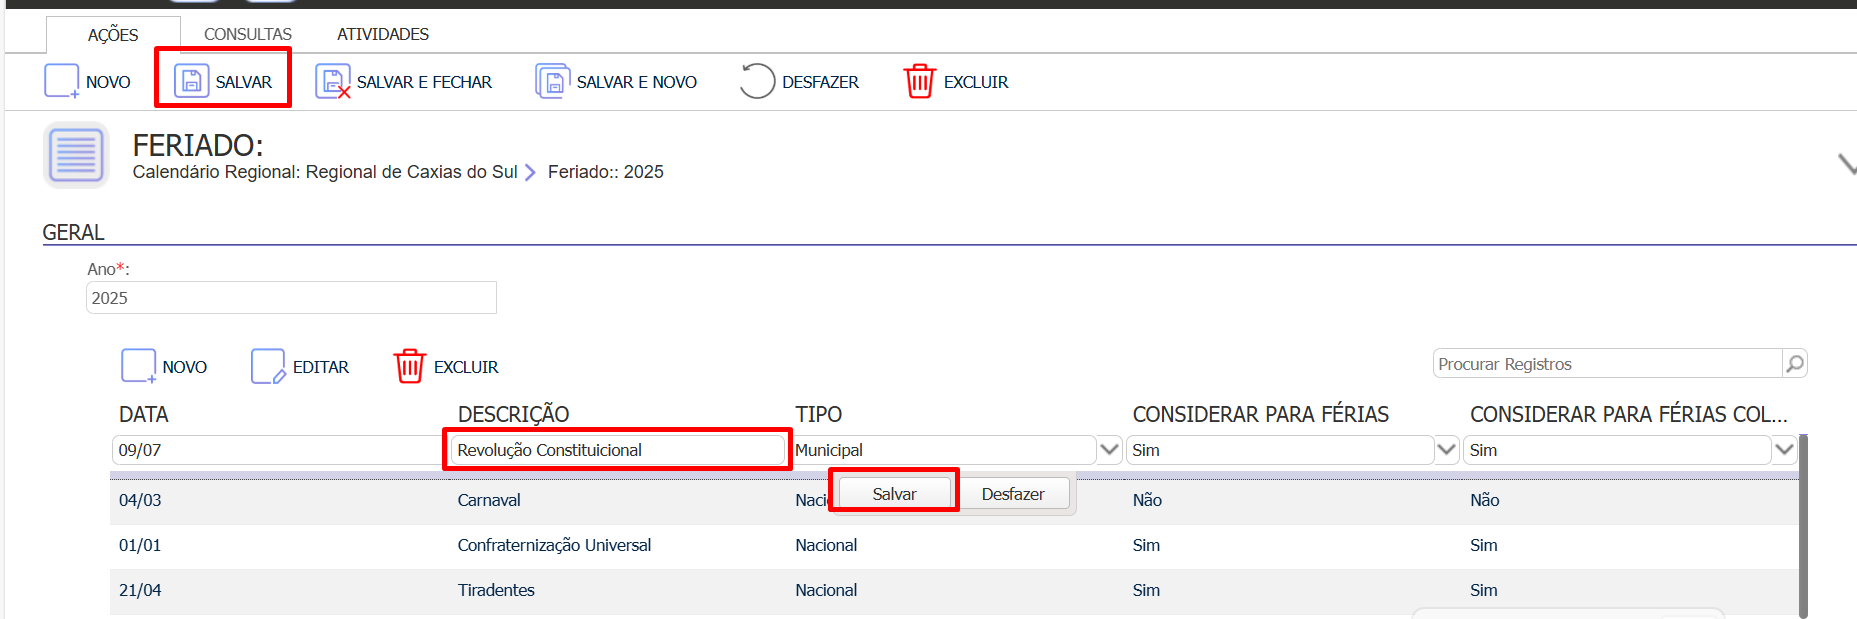Click the Salvar e Fechar icon
Viewport: 1857px width, 619px height.
(332, 81)
